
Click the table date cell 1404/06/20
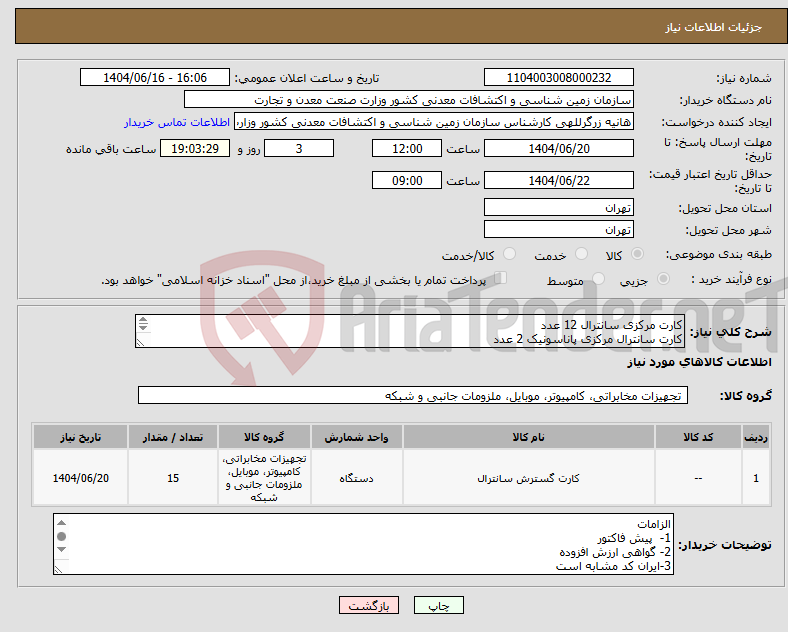(x=80, y=478)
